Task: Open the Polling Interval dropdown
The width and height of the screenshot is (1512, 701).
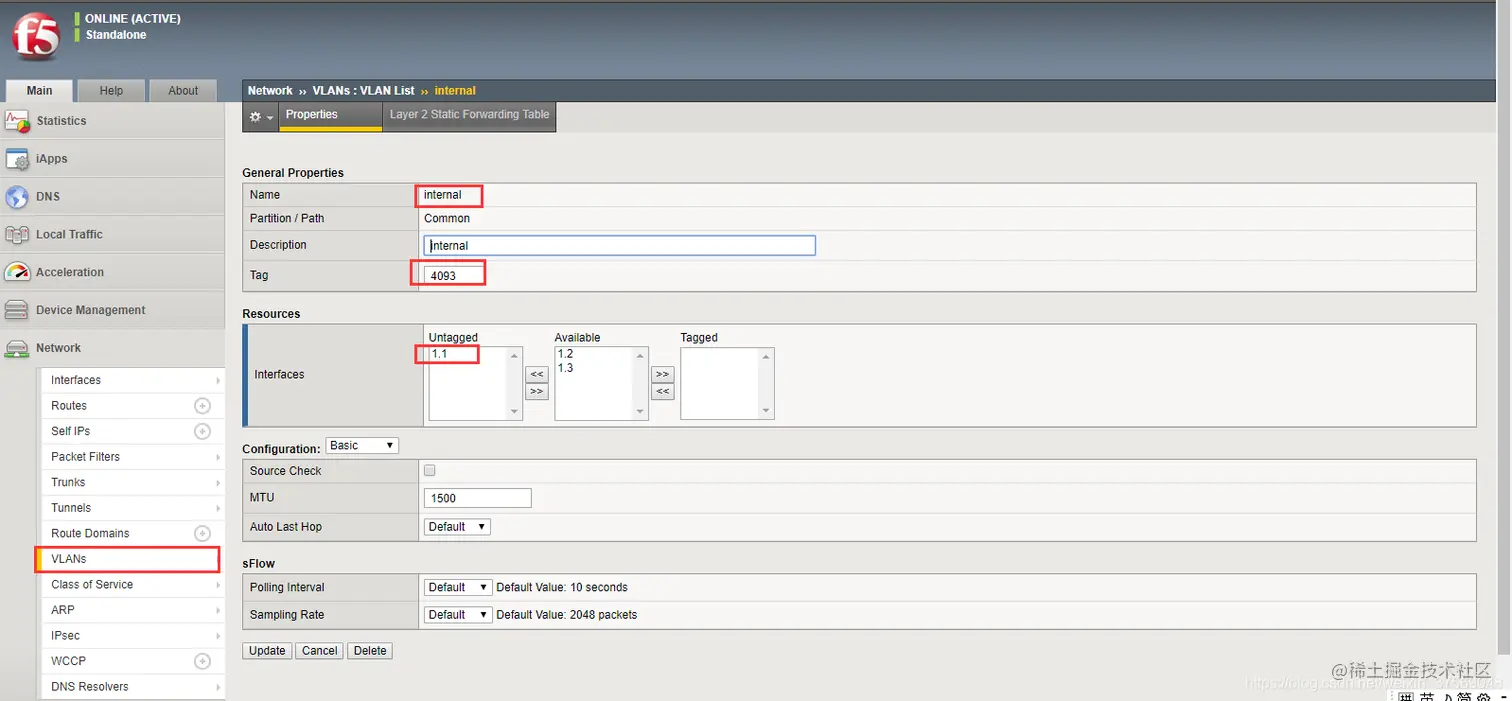Action: [458, 587]
